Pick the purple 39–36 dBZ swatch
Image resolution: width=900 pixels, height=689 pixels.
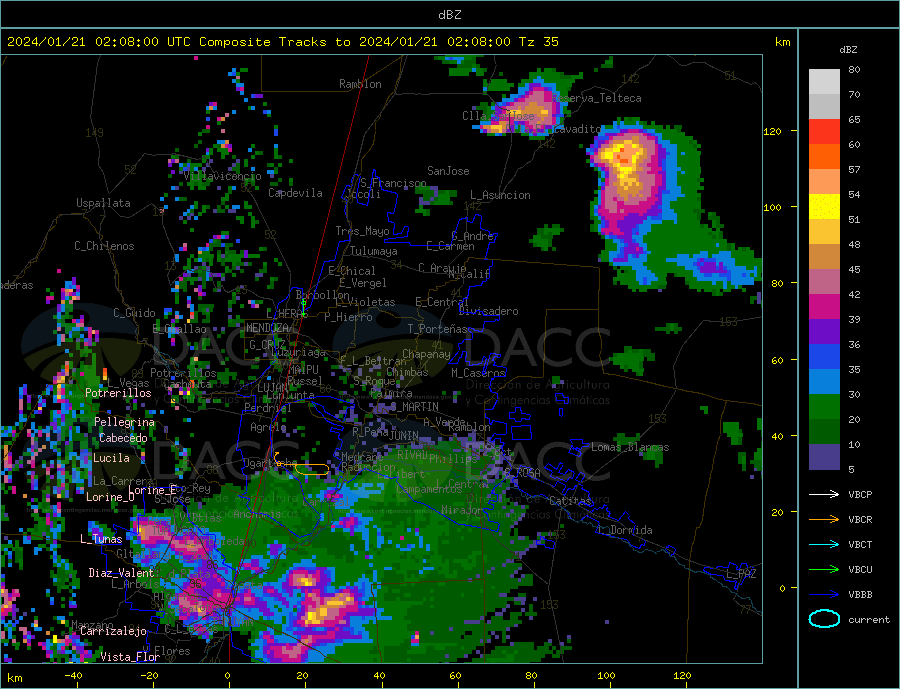pyautogui.click(x=824, y=332)
